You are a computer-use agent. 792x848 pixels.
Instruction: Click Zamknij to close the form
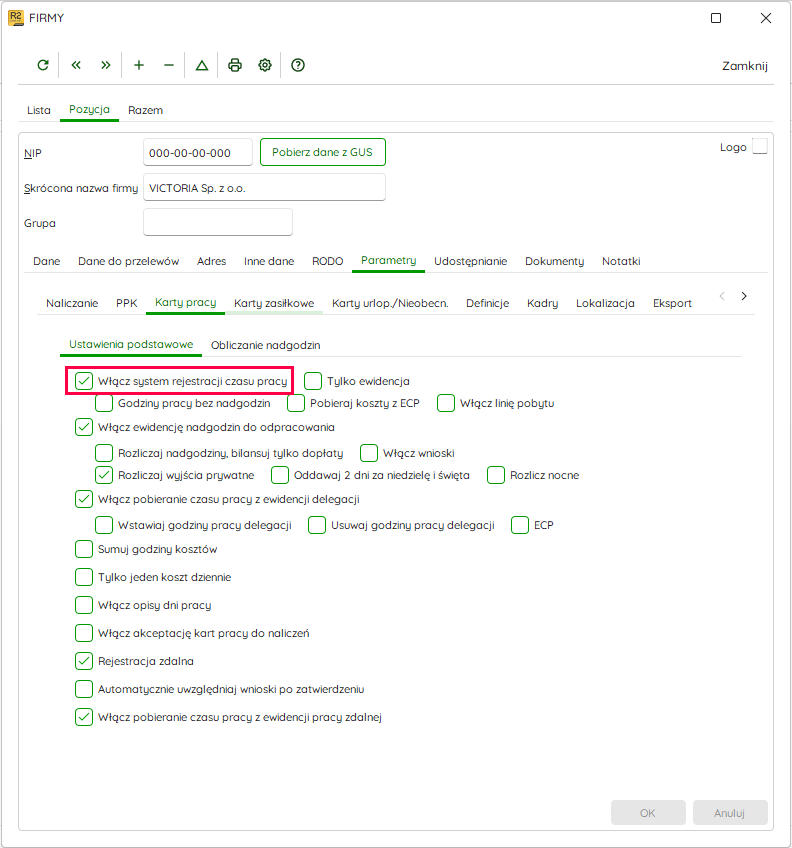pos(745,66)
